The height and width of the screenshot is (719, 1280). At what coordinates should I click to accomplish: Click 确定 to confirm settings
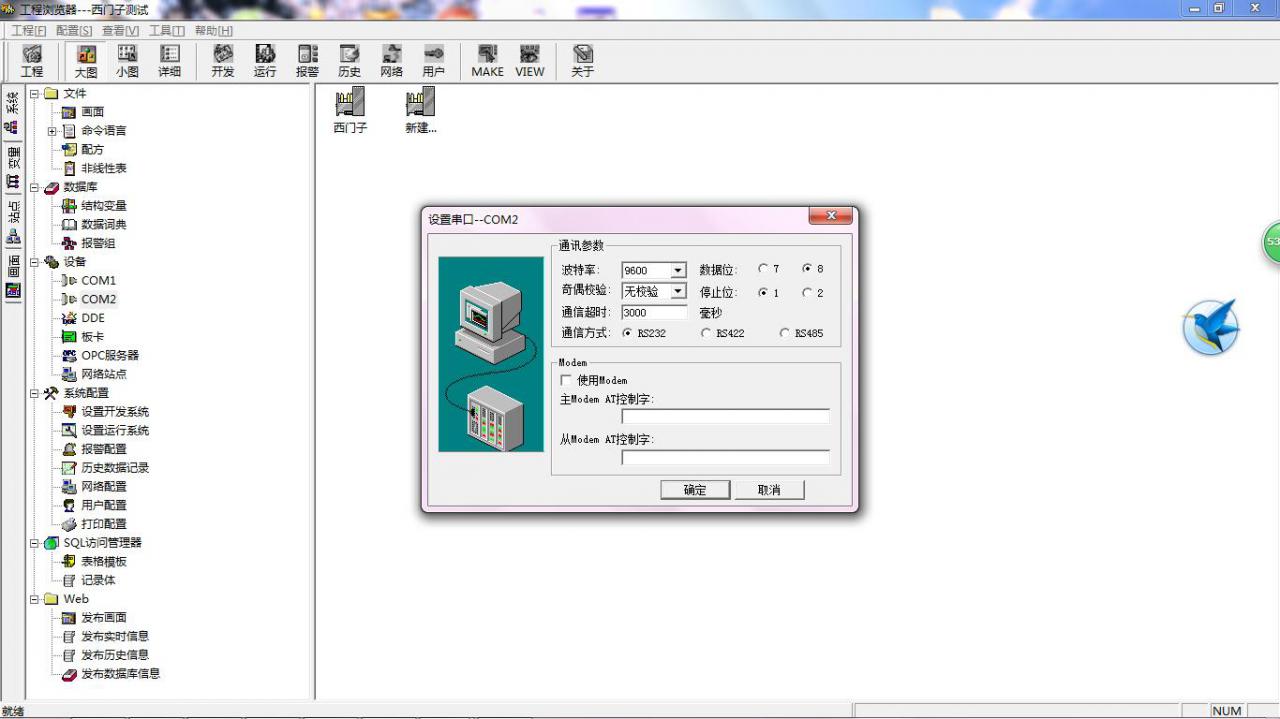(x=695, y=490)
